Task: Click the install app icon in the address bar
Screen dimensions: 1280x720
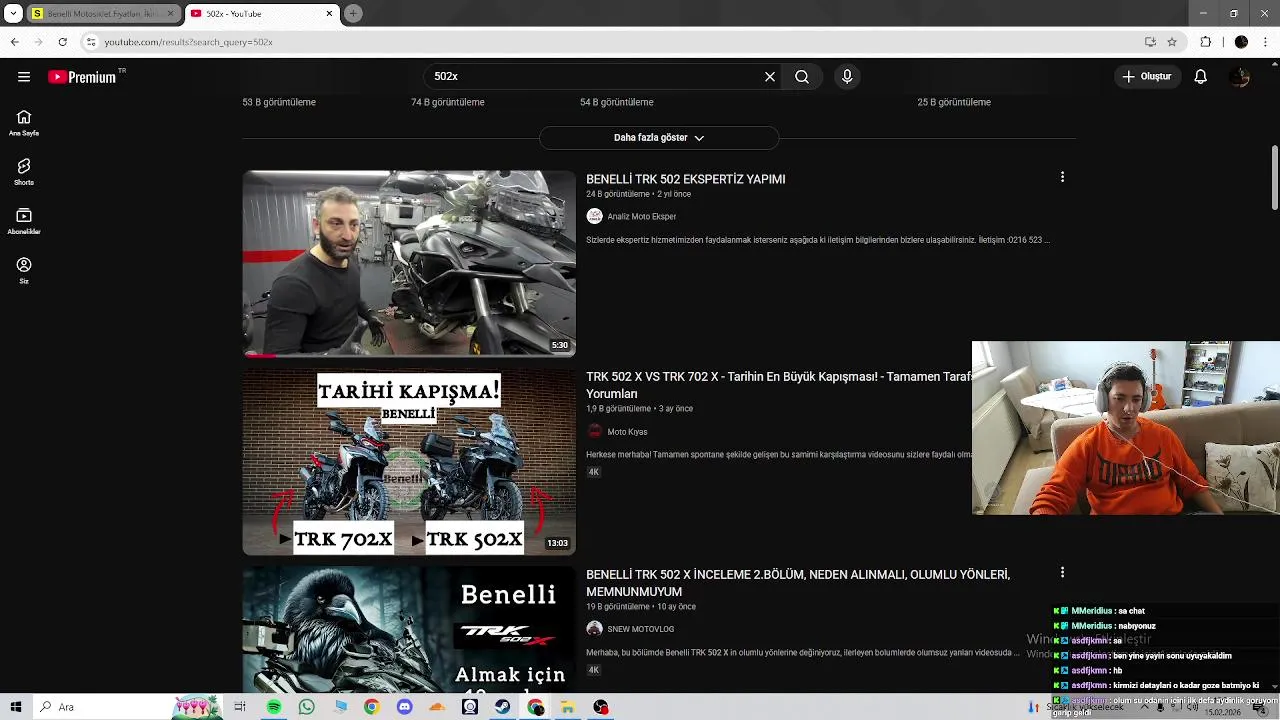Action: (1150, 42)
